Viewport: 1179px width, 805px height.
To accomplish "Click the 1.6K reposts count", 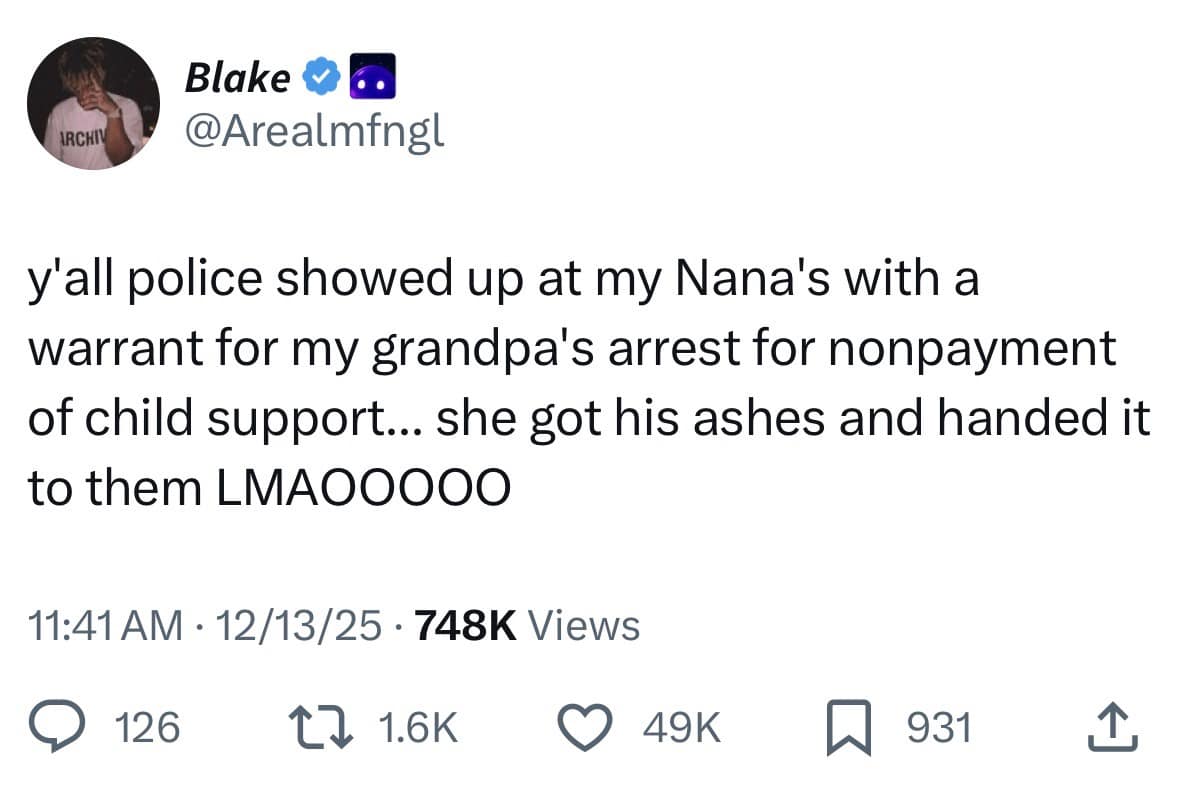I will pyautogui.click(x=421, y=728).
